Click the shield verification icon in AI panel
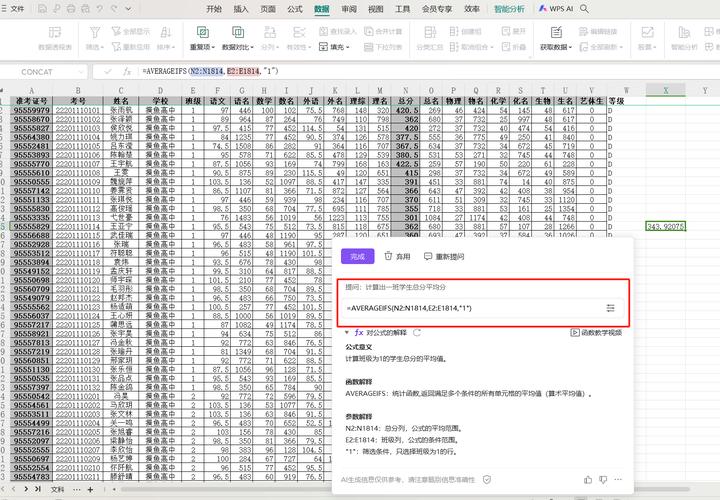Image resolution: width=720 pixels, height=500 pixels. click(487, 480)
